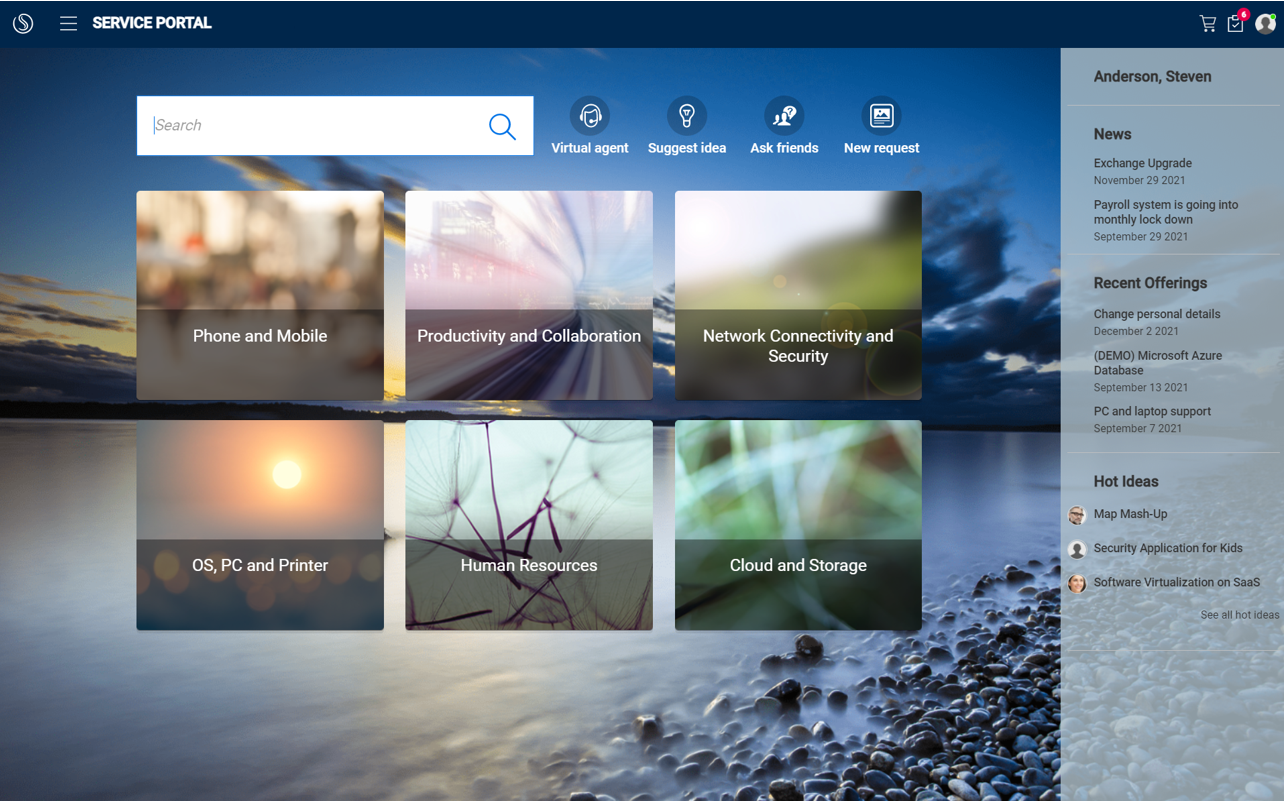The width and height of the screenshot is (1284, 801).
Task: View the PC and laptop support offering
Action: (x=1152, y=411)
